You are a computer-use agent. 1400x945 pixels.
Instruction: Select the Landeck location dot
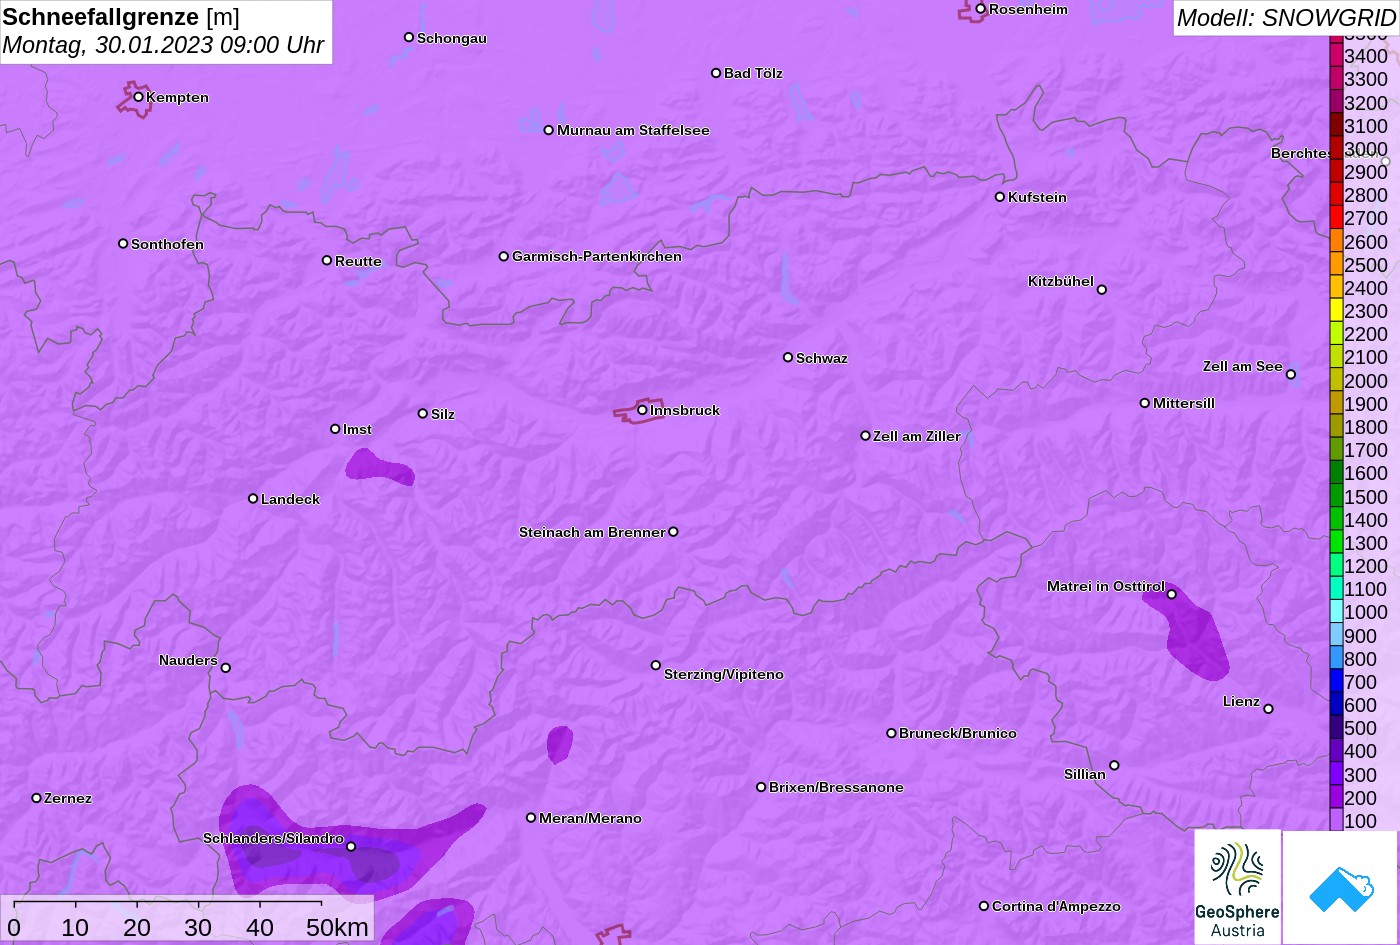click(x=253, y=499)
